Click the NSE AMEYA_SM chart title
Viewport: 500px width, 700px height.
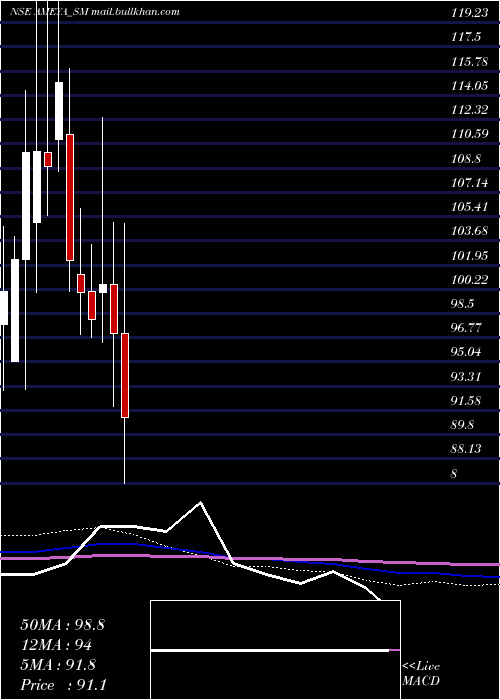[x=95, y=12]
